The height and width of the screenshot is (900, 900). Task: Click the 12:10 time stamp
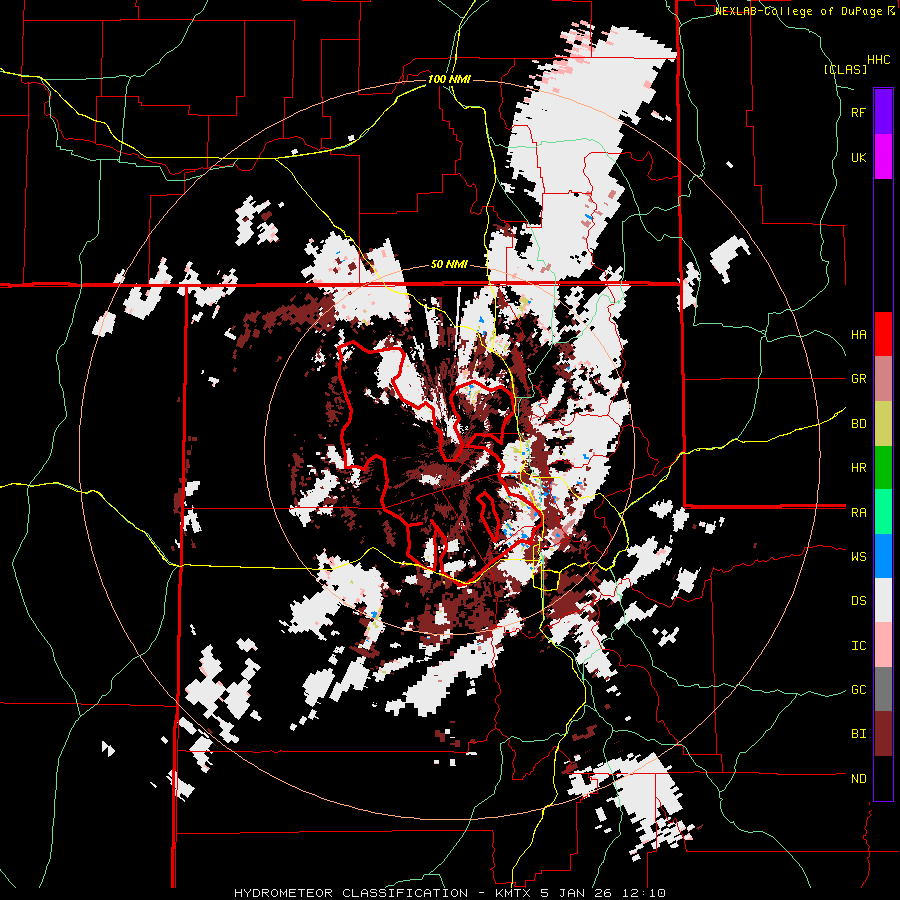pos(646,893)
